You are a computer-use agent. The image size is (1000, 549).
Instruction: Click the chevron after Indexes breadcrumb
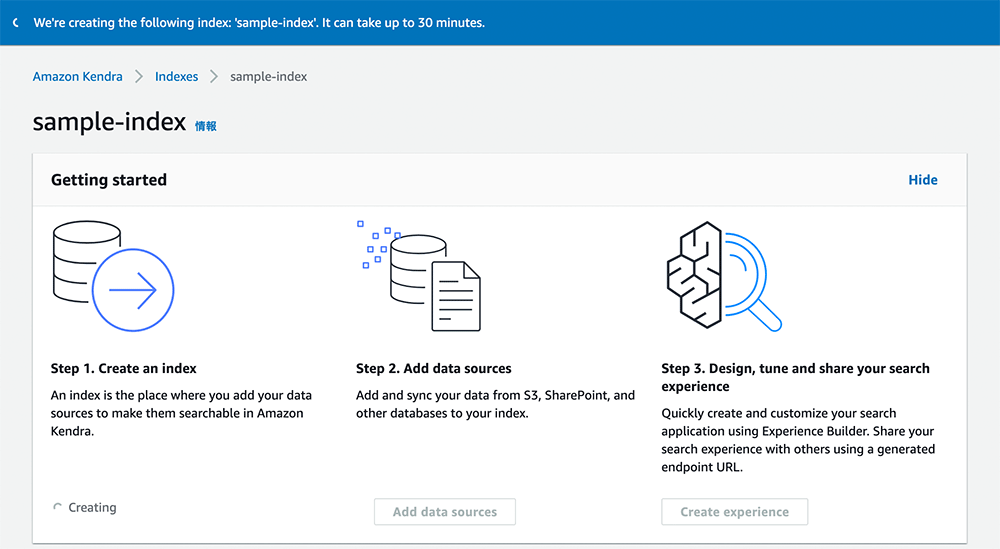tap(214, 77)
